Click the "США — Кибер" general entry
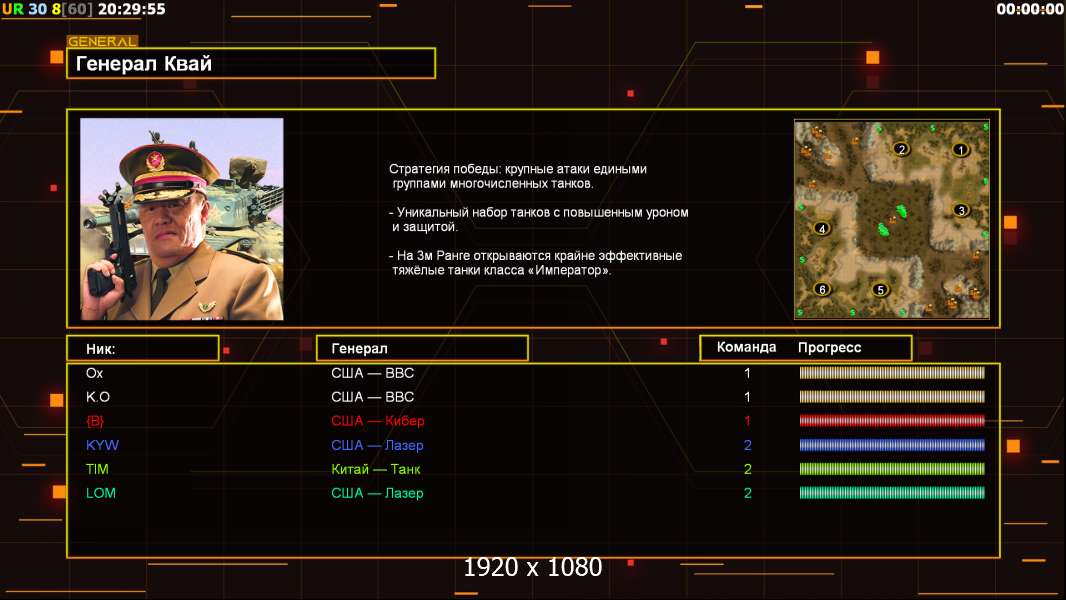The height and width of the screenshot is (600, 1066). point(376,421)
